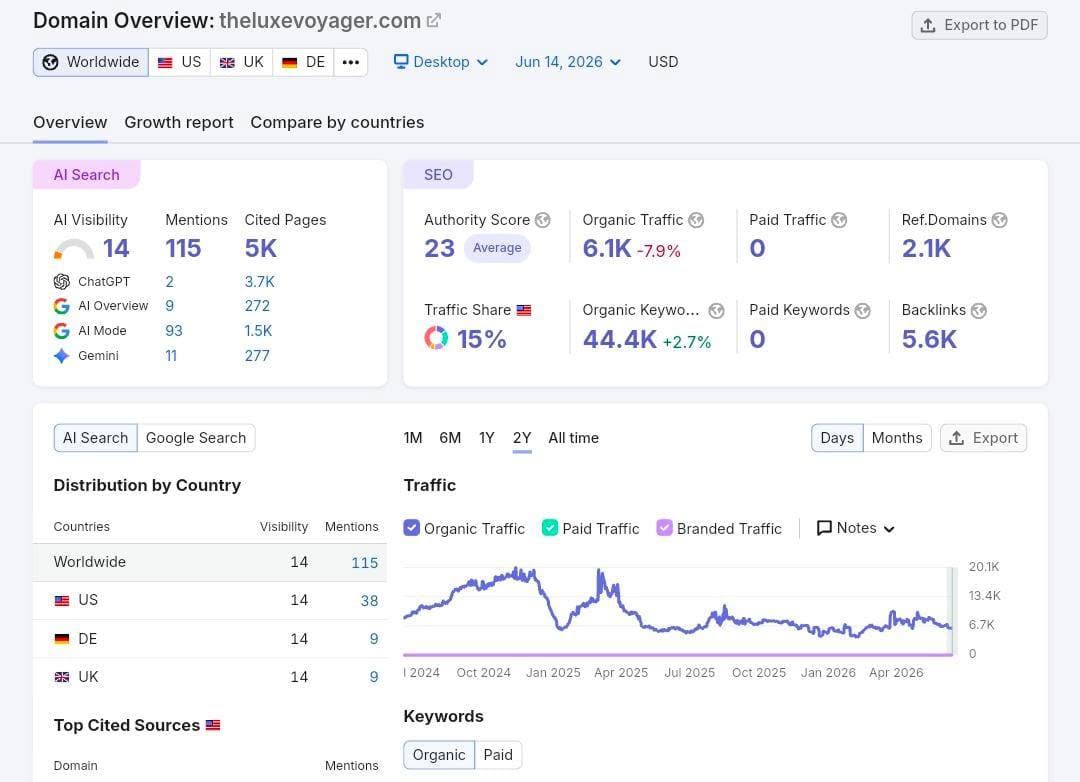Switch to Compare by countries tab
Image resolution: width=1080 pixels, height=782 pixels.
point(338,123)
